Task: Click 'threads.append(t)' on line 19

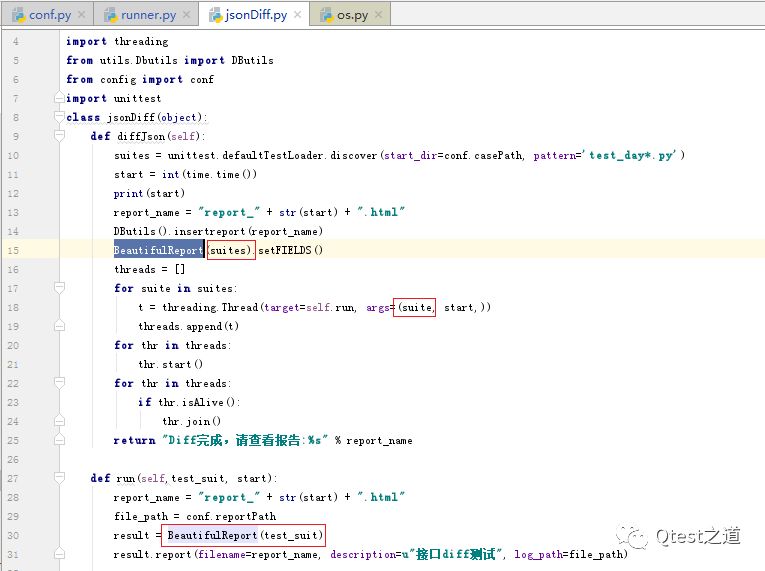Action: point(188,326)
